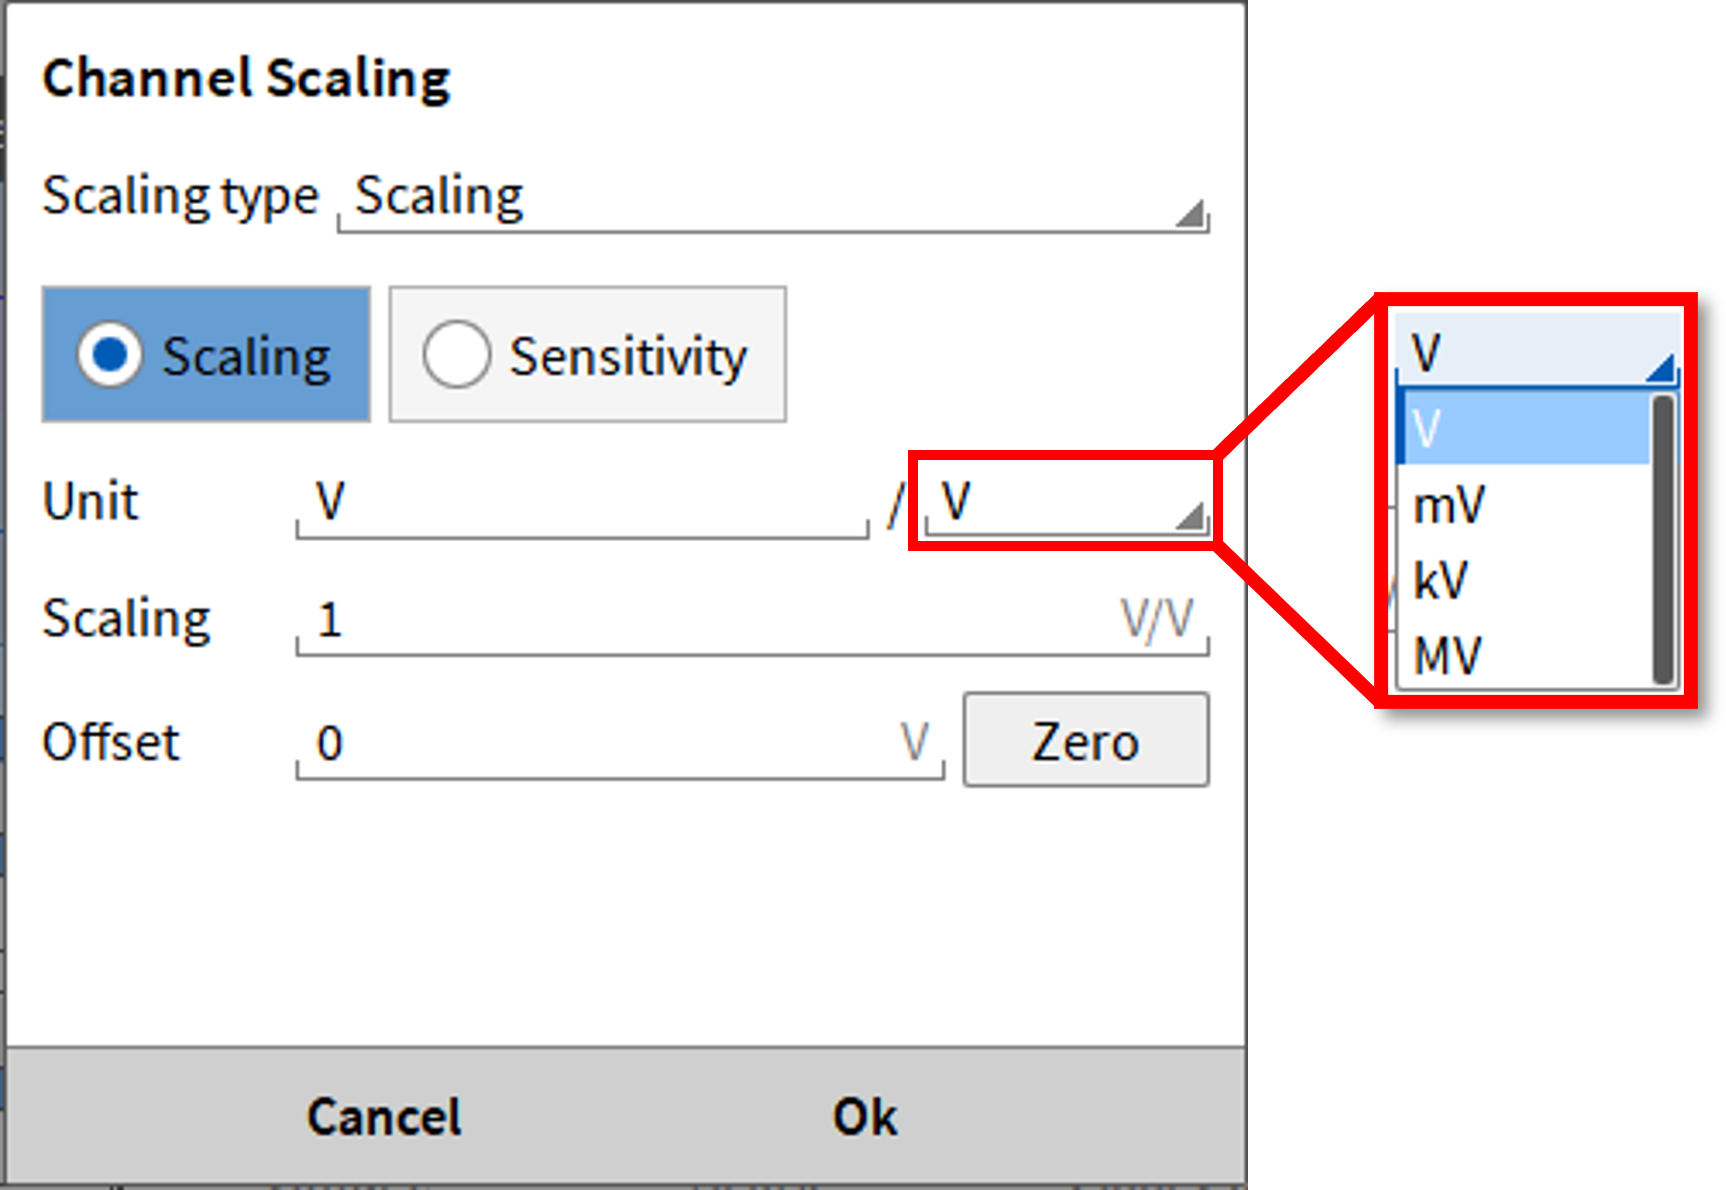Click the blue arrow on expanded dropdown
The height and width of the screenshot is (1190, 1726).
(1660, 369)
